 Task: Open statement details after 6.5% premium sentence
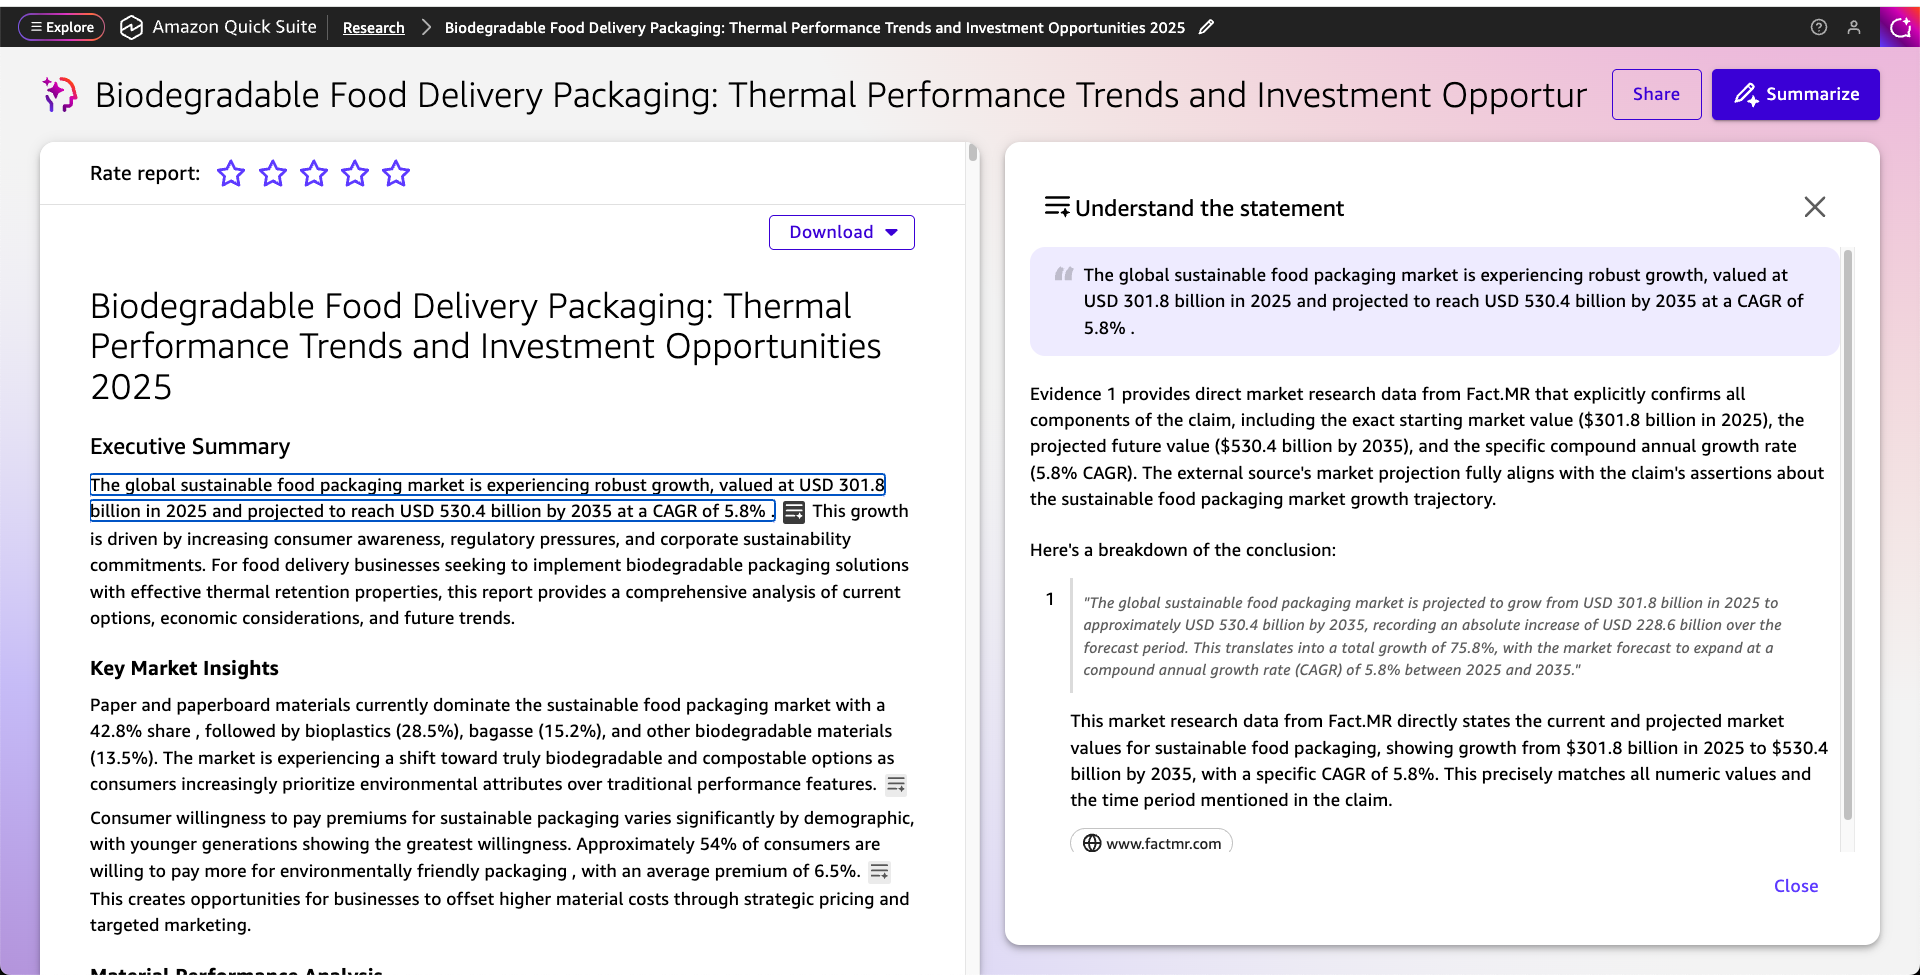coord(879,872)
